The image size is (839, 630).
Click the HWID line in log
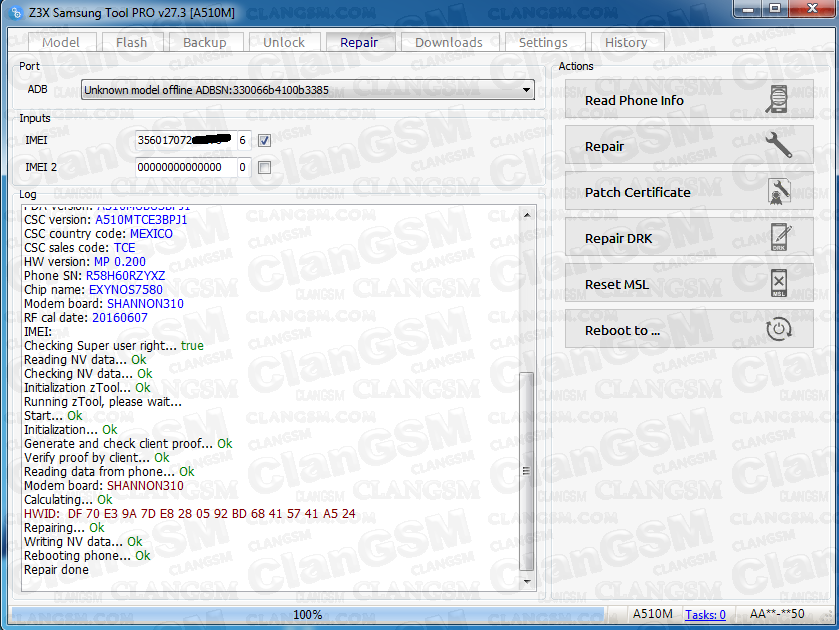(x=189, y=514)
